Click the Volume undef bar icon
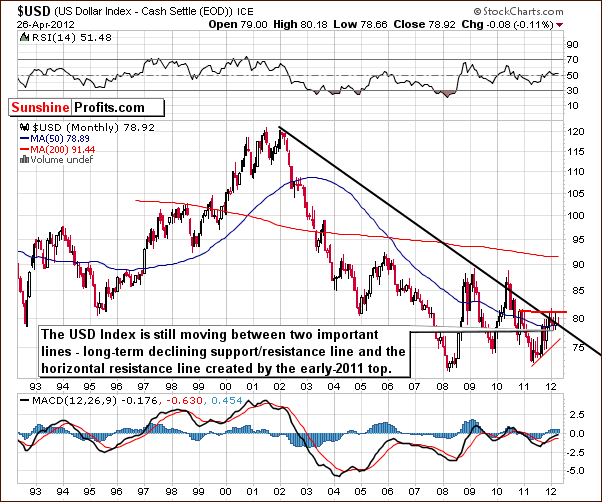The height and width of the screenshot is (502, 602). pos(24,159)
